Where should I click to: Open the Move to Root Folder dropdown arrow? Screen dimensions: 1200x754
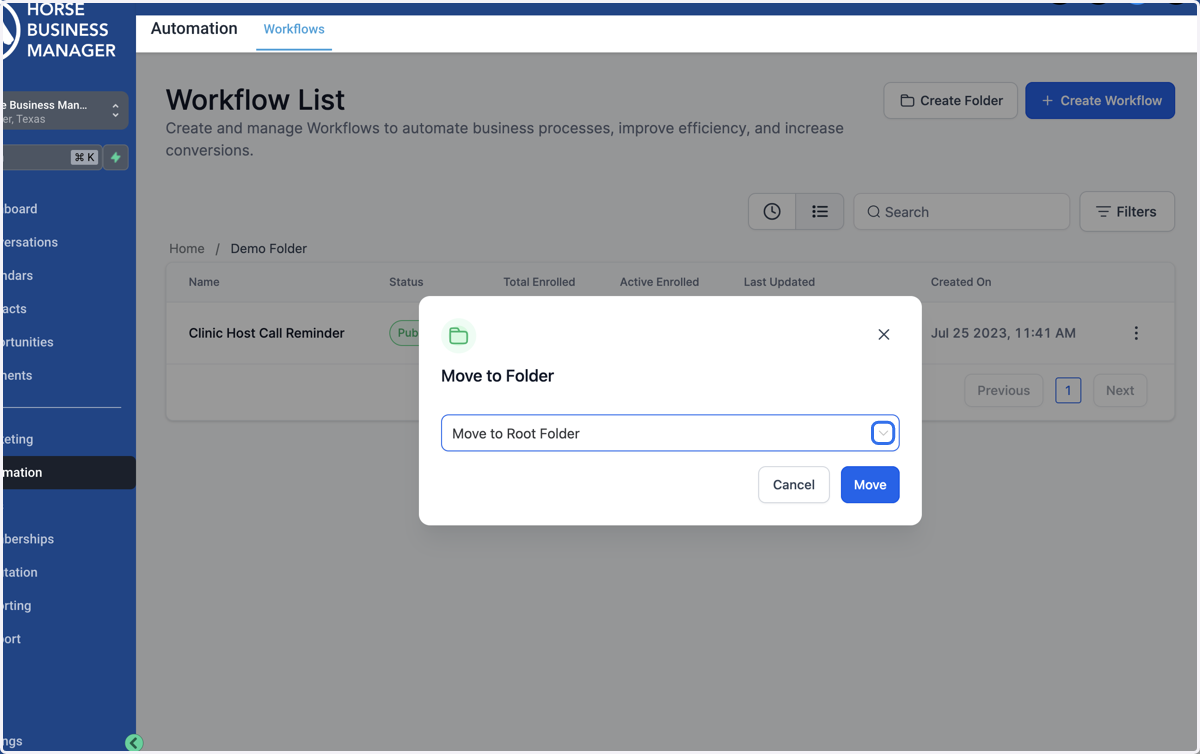[x=882, y=433]
